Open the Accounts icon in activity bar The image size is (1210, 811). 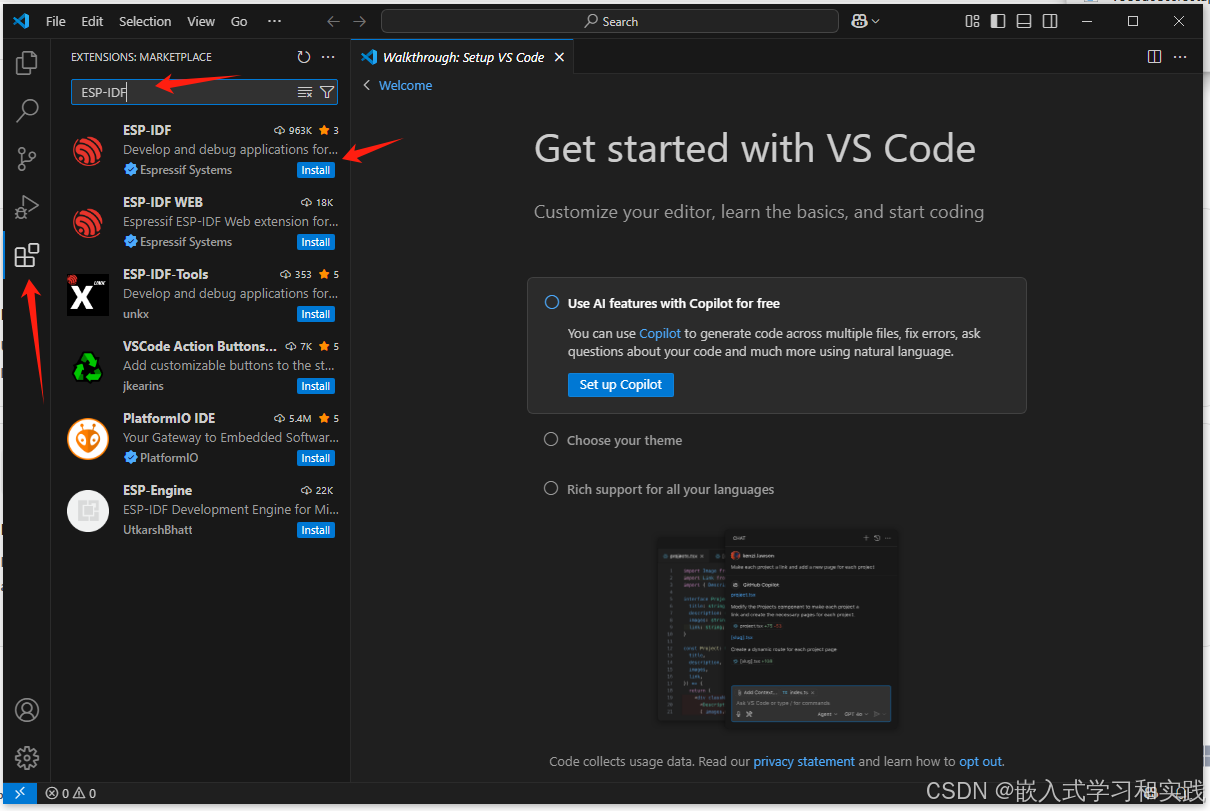[27, 710]
